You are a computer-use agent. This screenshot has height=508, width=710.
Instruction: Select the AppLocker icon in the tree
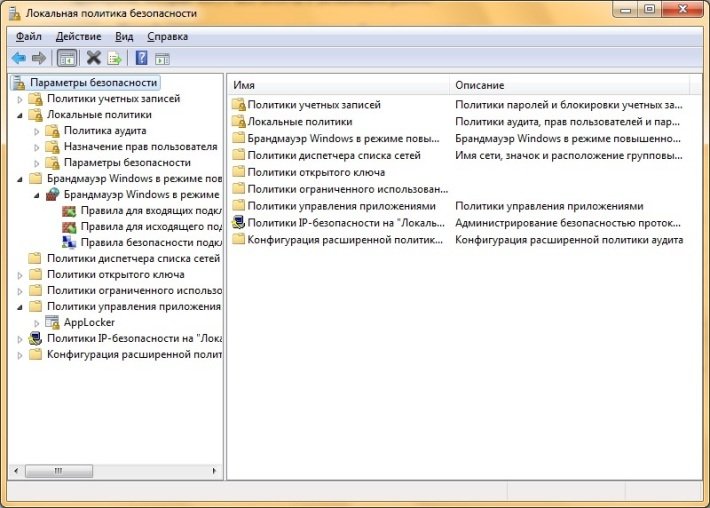(x=52, y=322)
